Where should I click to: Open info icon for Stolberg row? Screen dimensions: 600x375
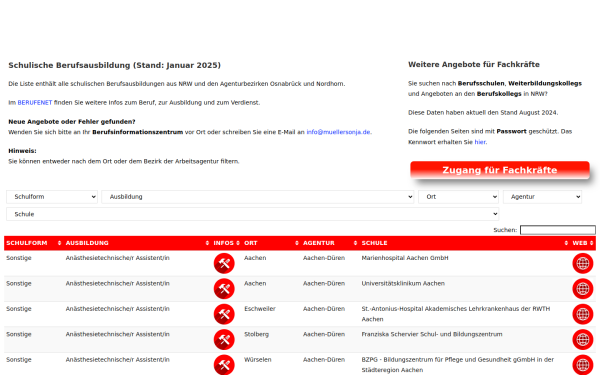(224, 339)
